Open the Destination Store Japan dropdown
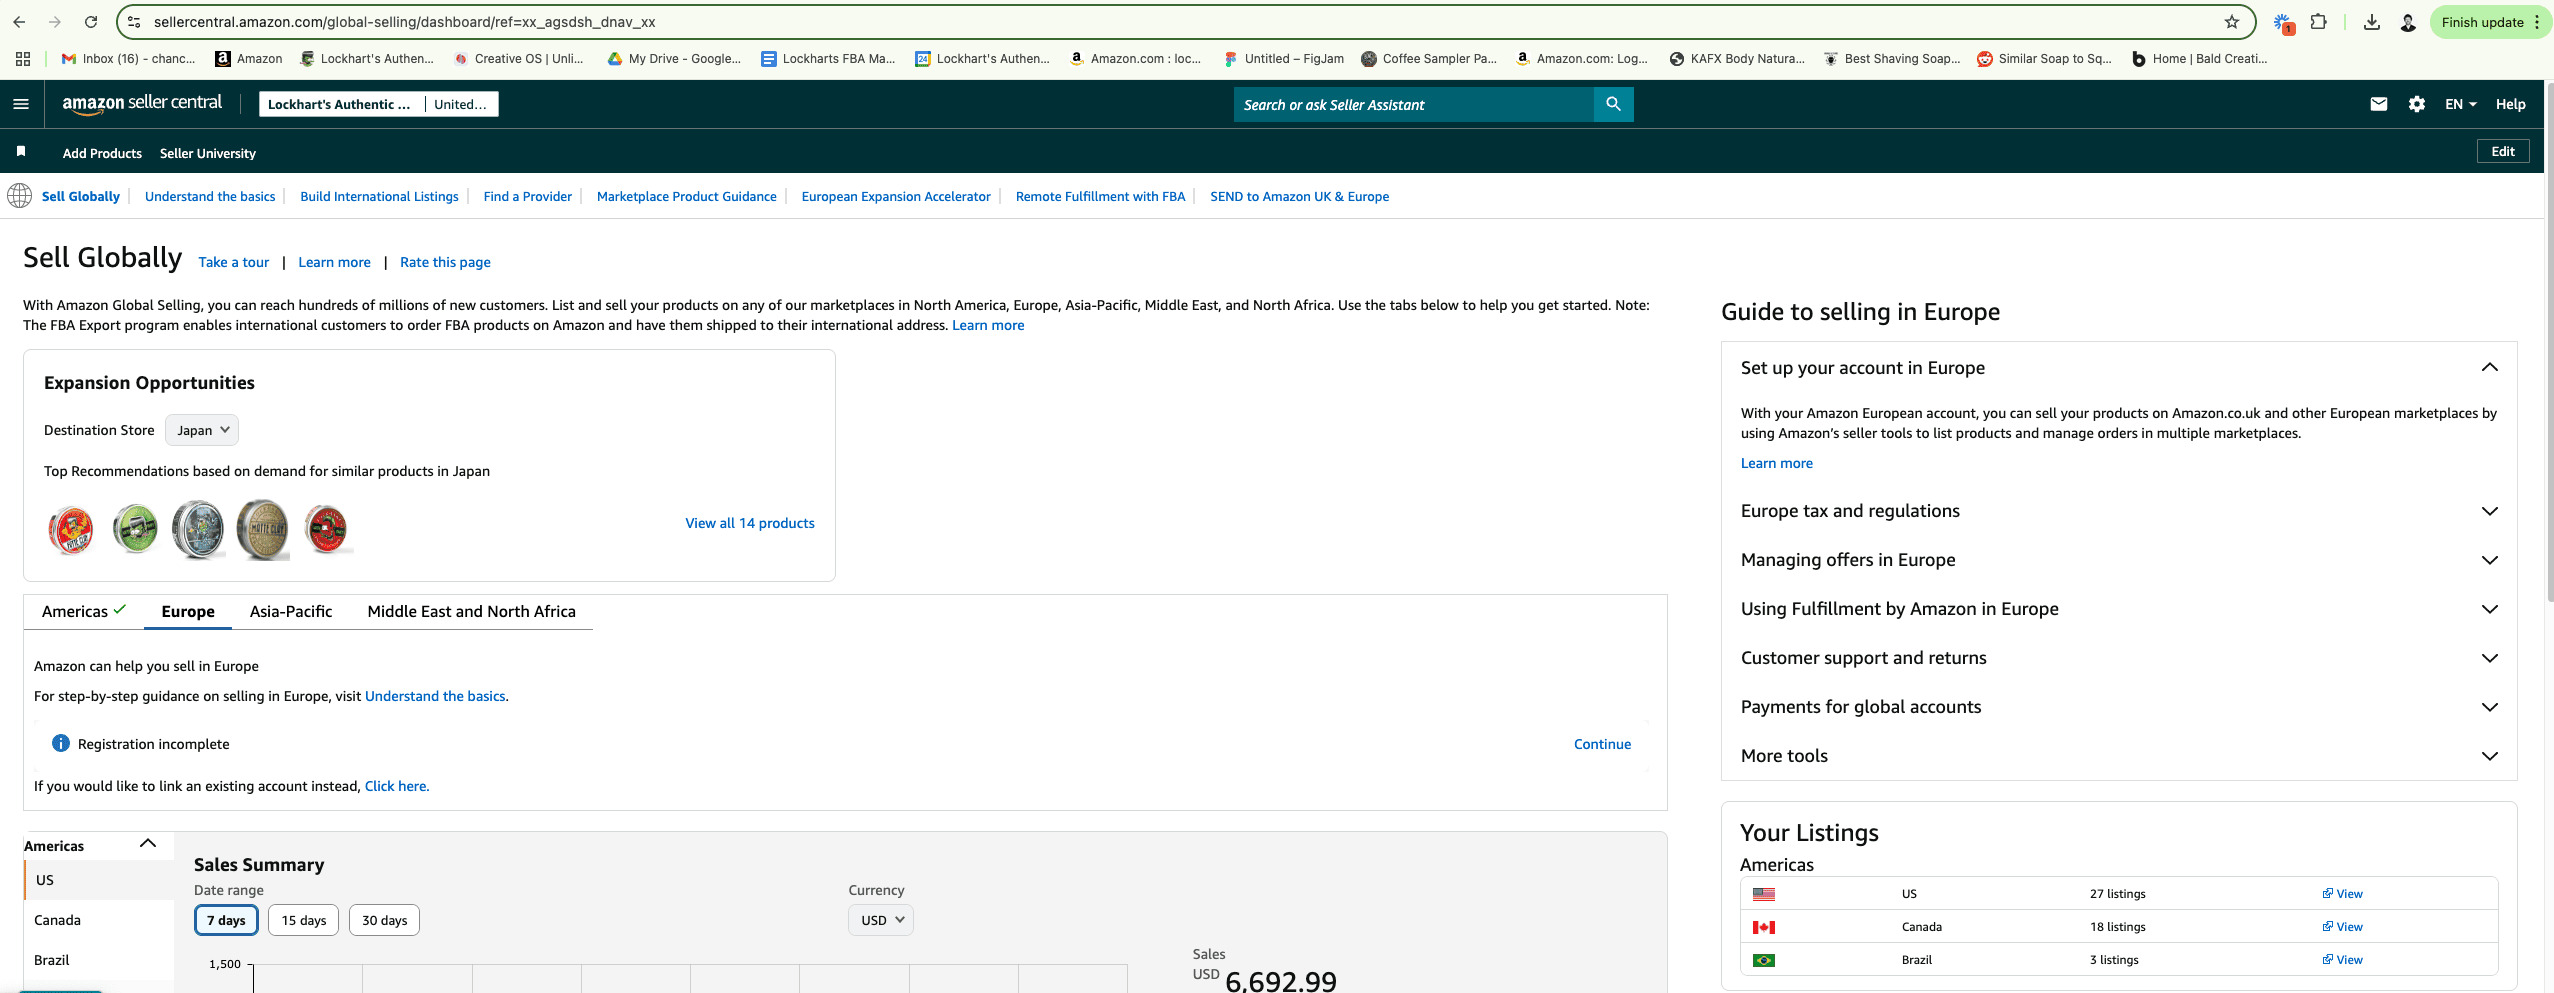 coord(202,430)
